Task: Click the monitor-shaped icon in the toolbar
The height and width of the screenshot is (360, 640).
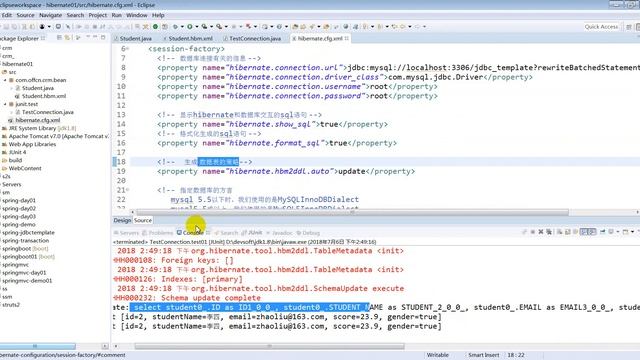Action: click(58, 27)
